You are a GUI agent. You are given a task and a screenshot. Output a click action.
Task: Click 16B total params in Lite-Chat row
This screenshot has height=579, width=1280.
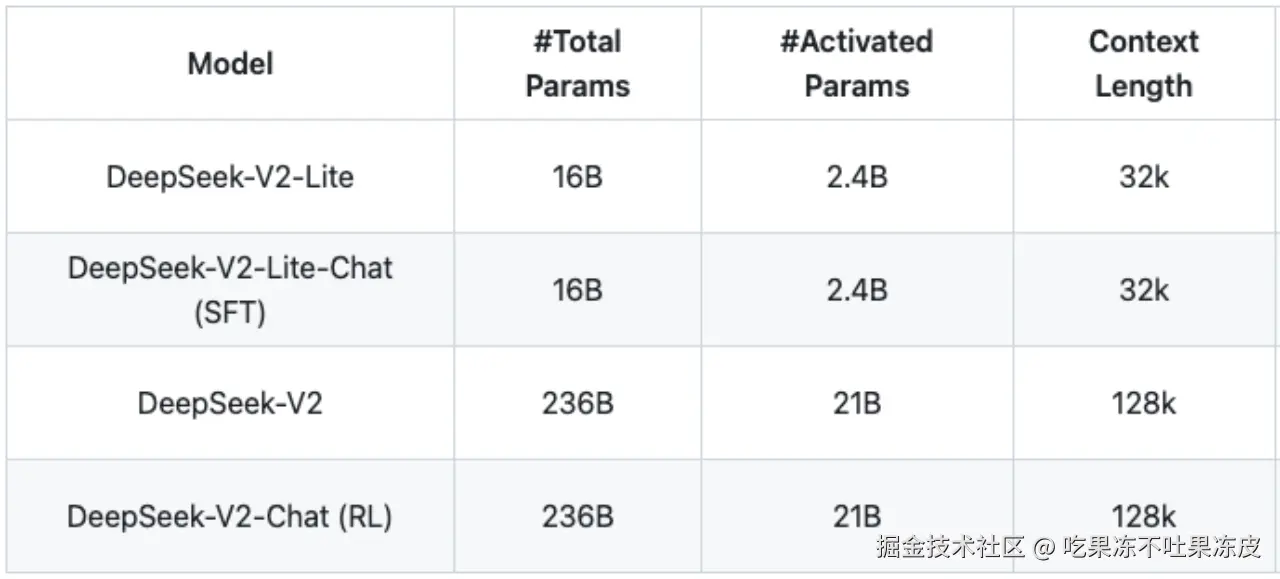[x=577, y=290]
